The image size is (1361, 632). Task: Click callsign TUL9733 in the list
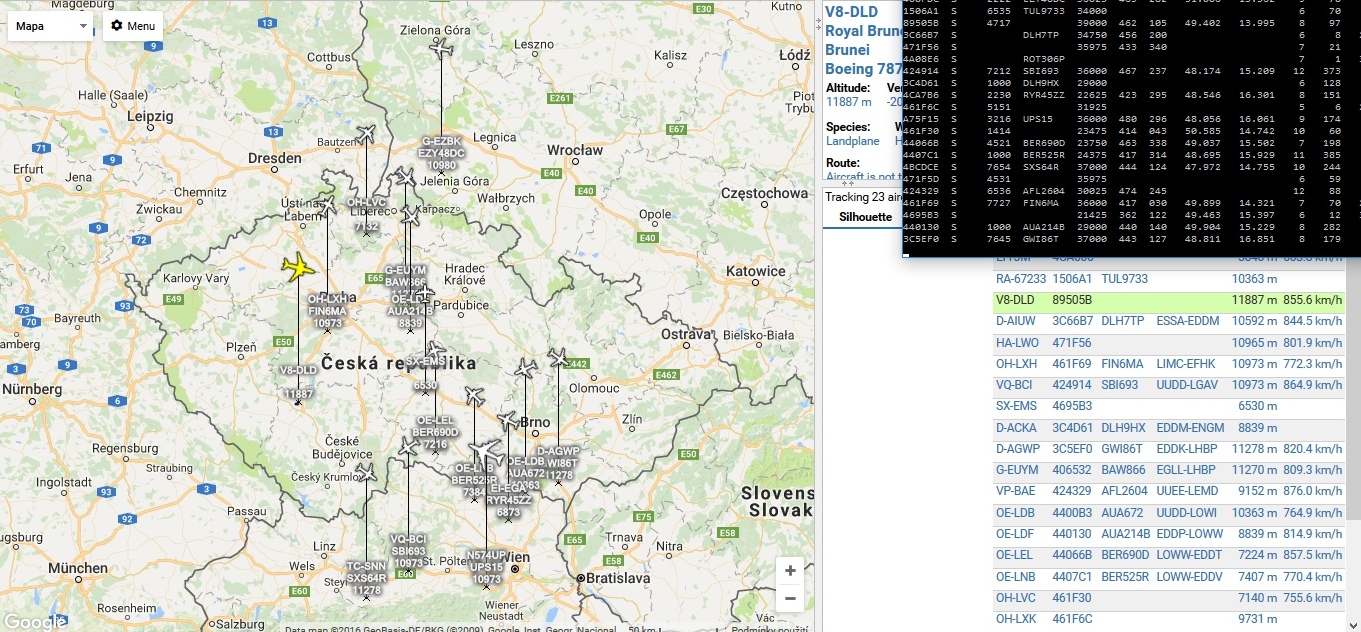1124,279
